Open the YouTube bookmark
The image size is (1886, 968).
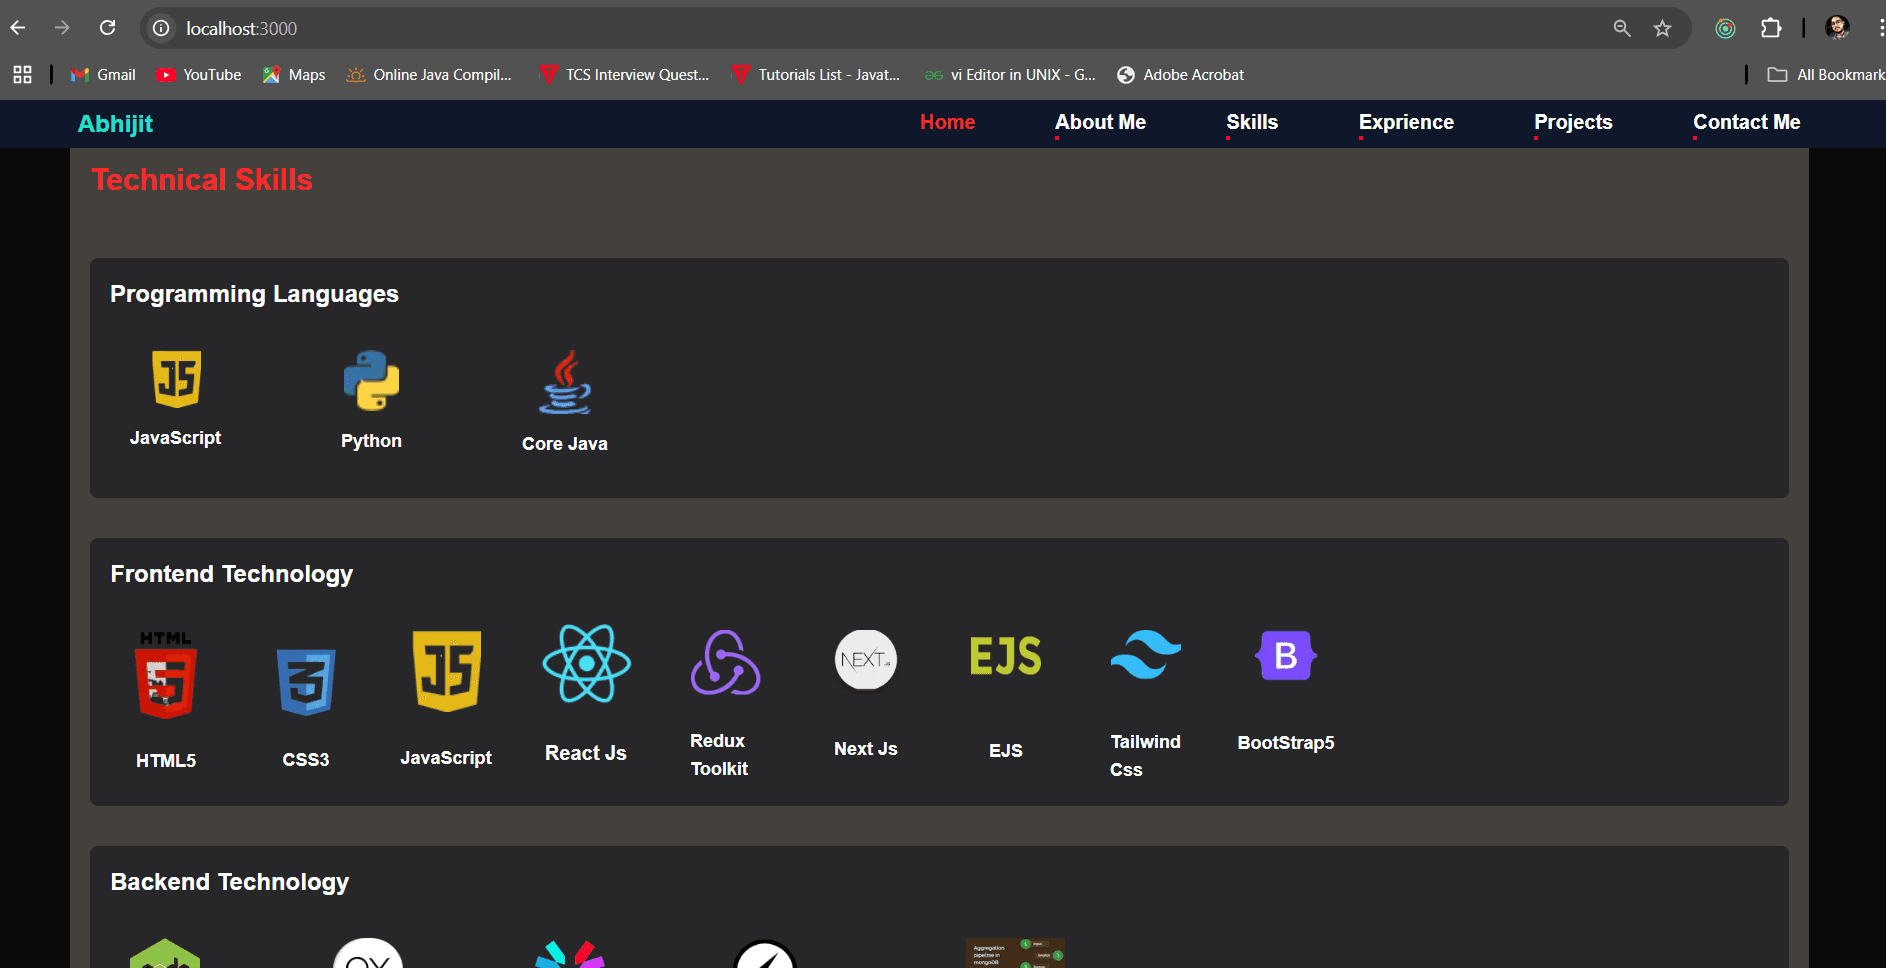tap(199, 75)
